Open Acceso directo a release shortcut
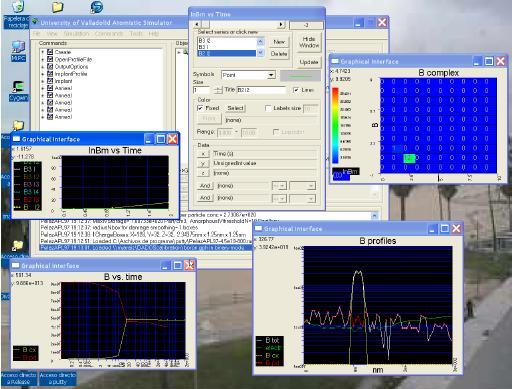 [19, 378]
